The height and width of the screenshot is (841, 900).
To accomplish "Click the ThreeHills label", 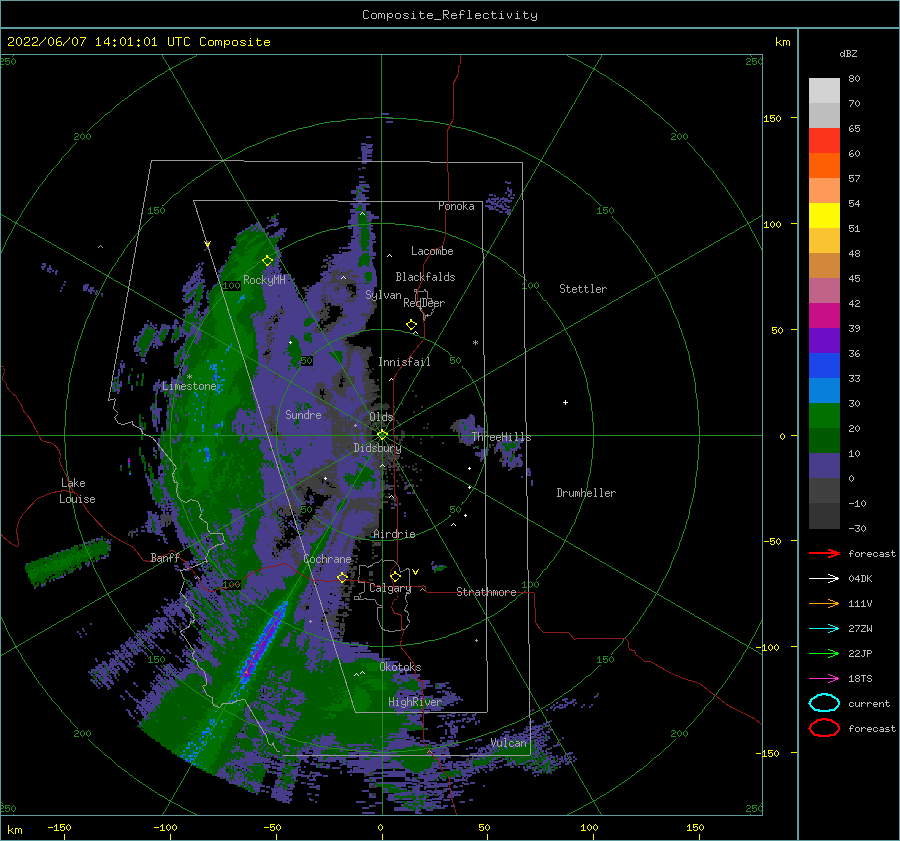I will click(501, 437).
